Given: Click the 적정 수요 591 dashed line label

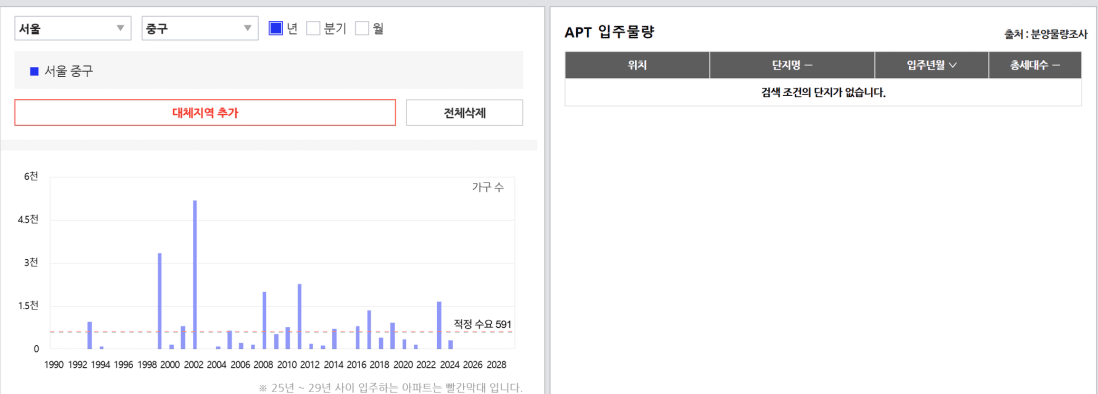Looking at the screenshot, I should click(482, 324).
